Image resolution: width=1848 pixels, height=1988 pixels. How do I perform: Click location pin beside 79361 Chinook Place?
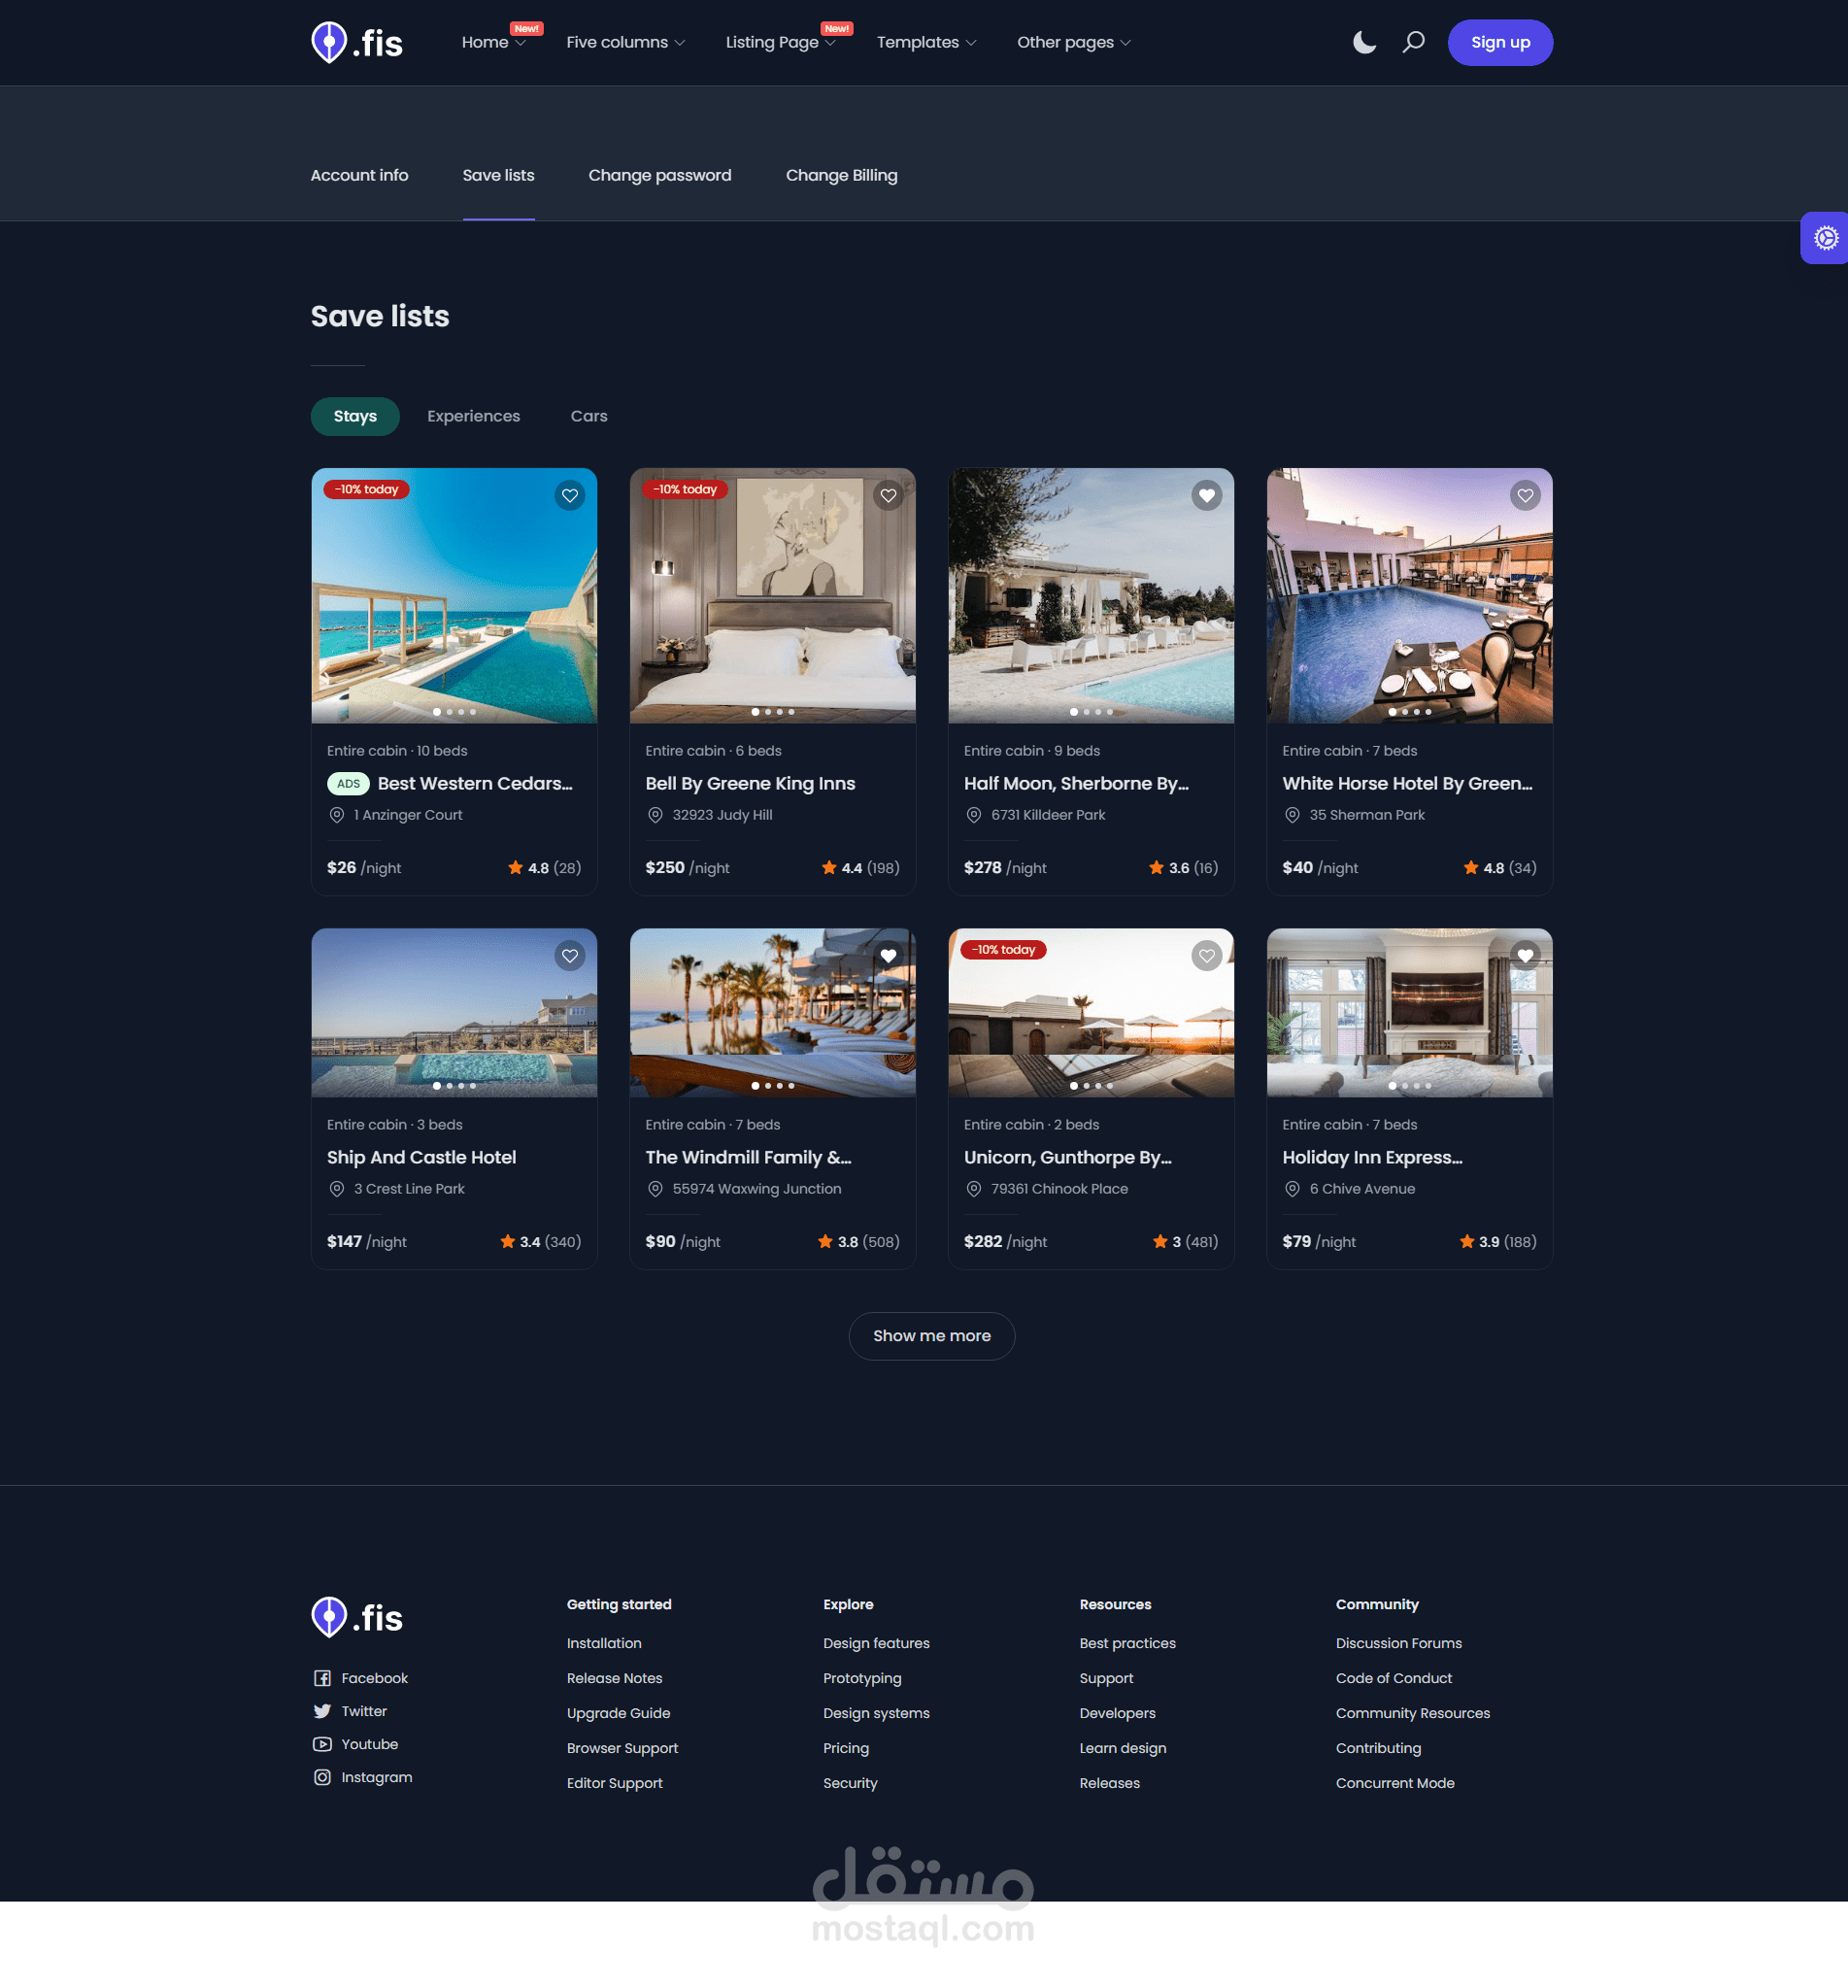974,1189
